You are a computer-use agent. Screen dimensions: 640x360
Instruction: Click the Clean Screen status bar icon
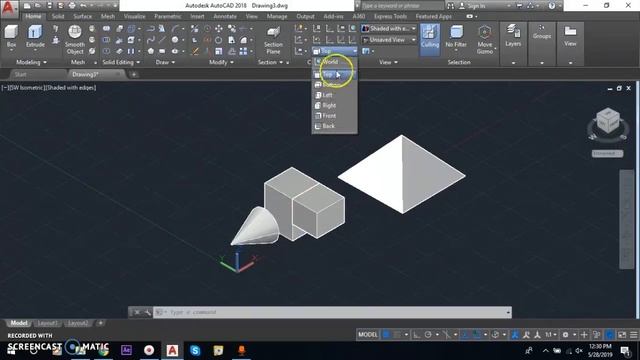pyautogui.click(x=622, y=335)
